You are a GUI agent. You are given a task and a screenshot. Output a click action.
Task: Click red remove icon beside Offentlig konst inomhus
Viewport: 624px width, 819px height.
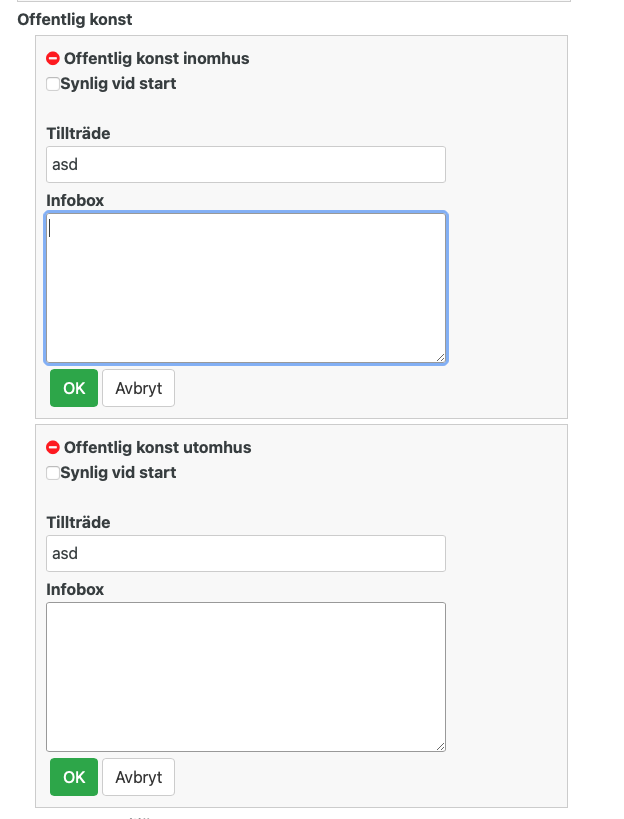tap(53, 58)
